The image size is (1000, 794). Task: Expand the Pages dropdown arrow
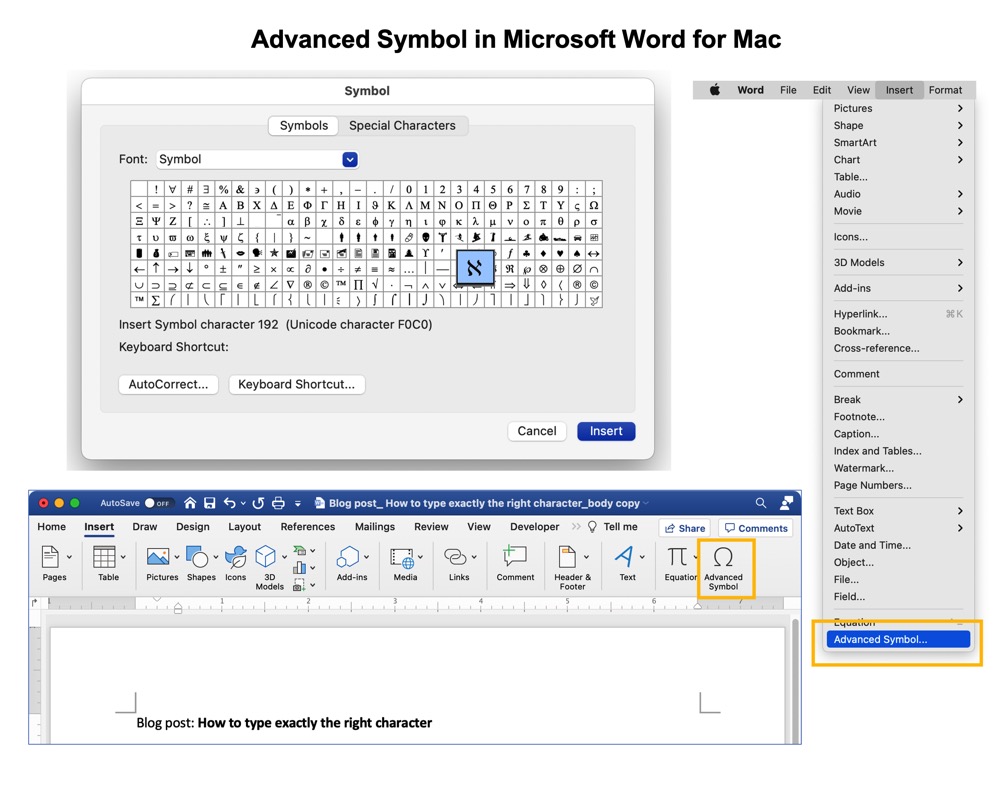point(69,557)
